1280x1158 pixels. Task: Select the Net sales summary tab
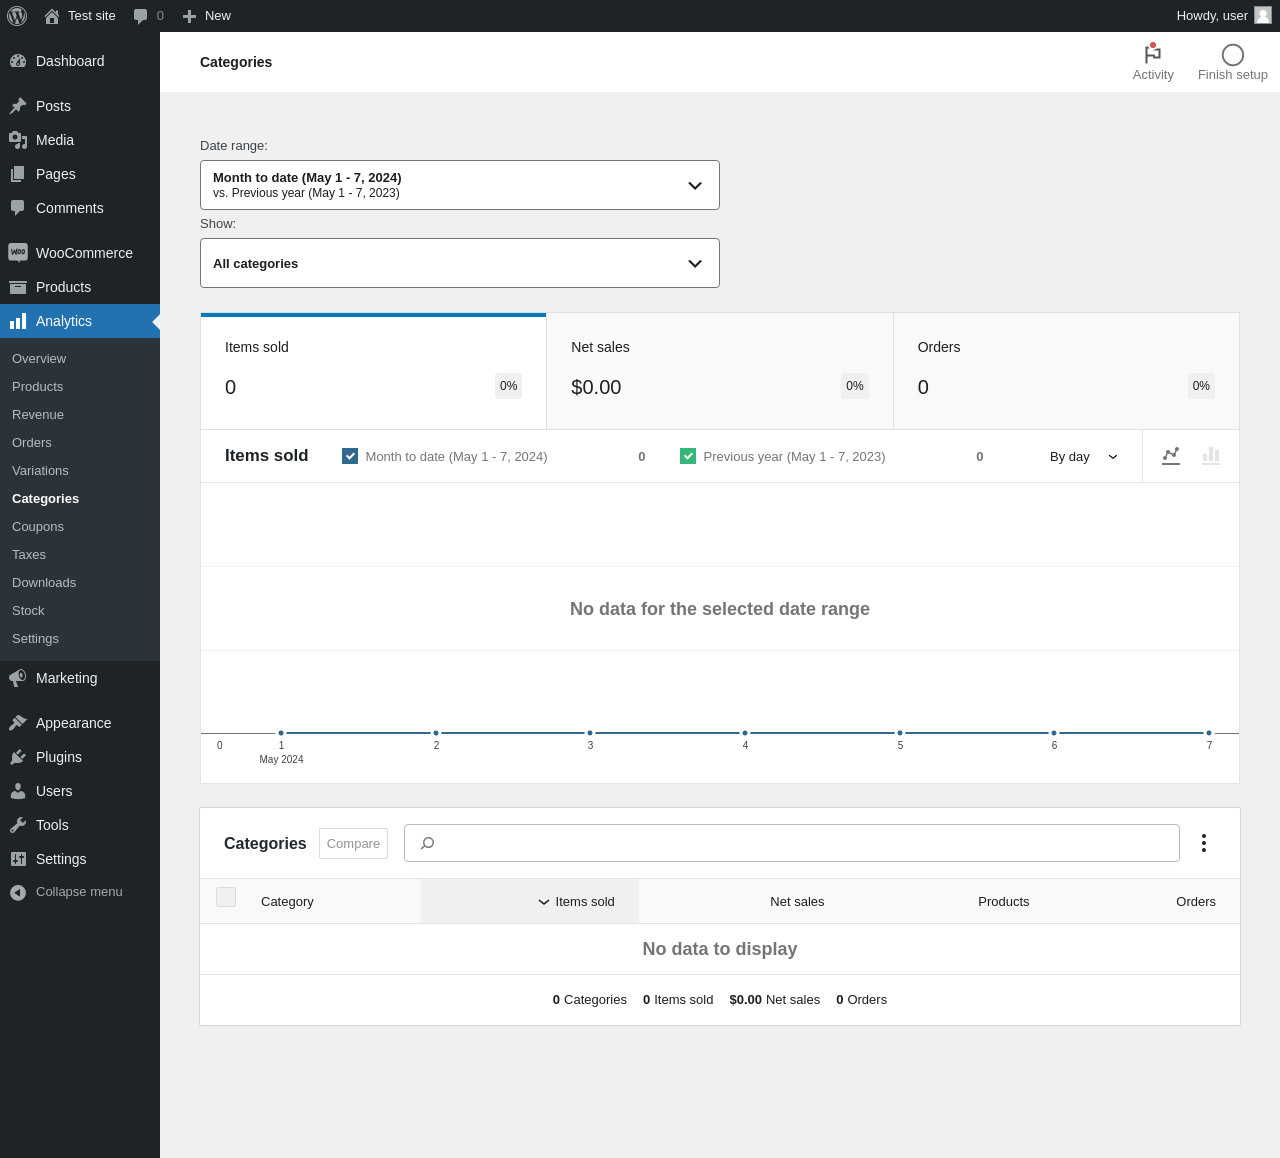(719, 371)
